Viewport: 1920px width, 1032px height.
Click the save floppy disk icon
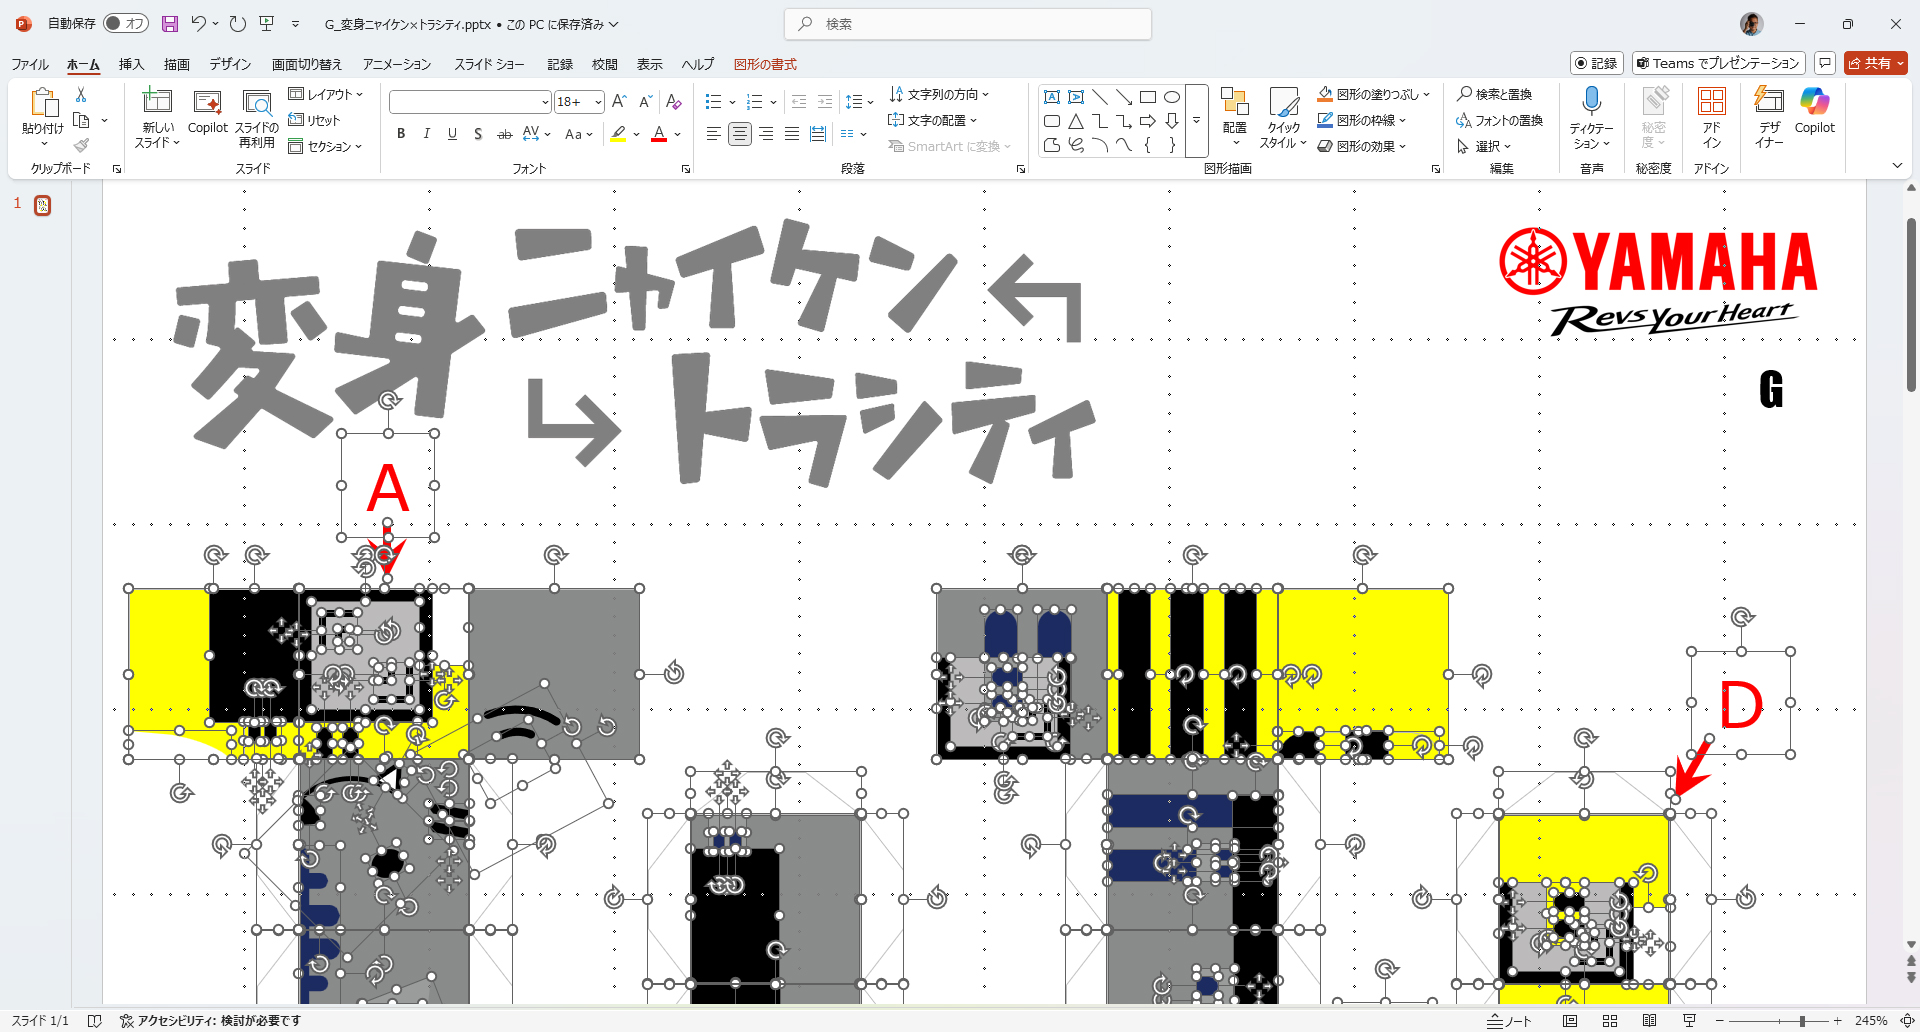coord(170,24)
